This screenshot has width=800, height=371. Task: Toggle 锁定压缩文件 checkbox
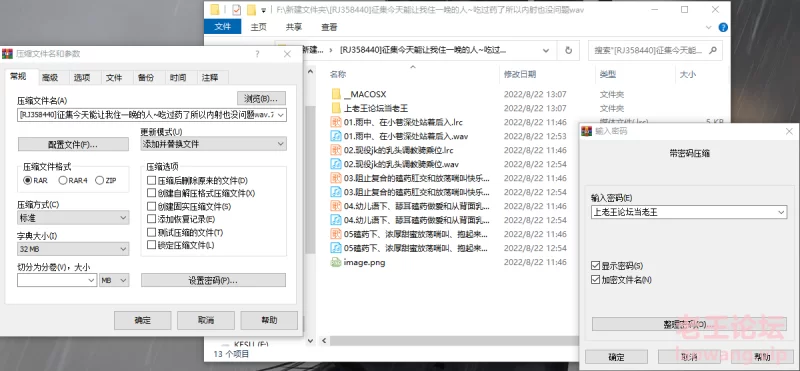(151, 245)
